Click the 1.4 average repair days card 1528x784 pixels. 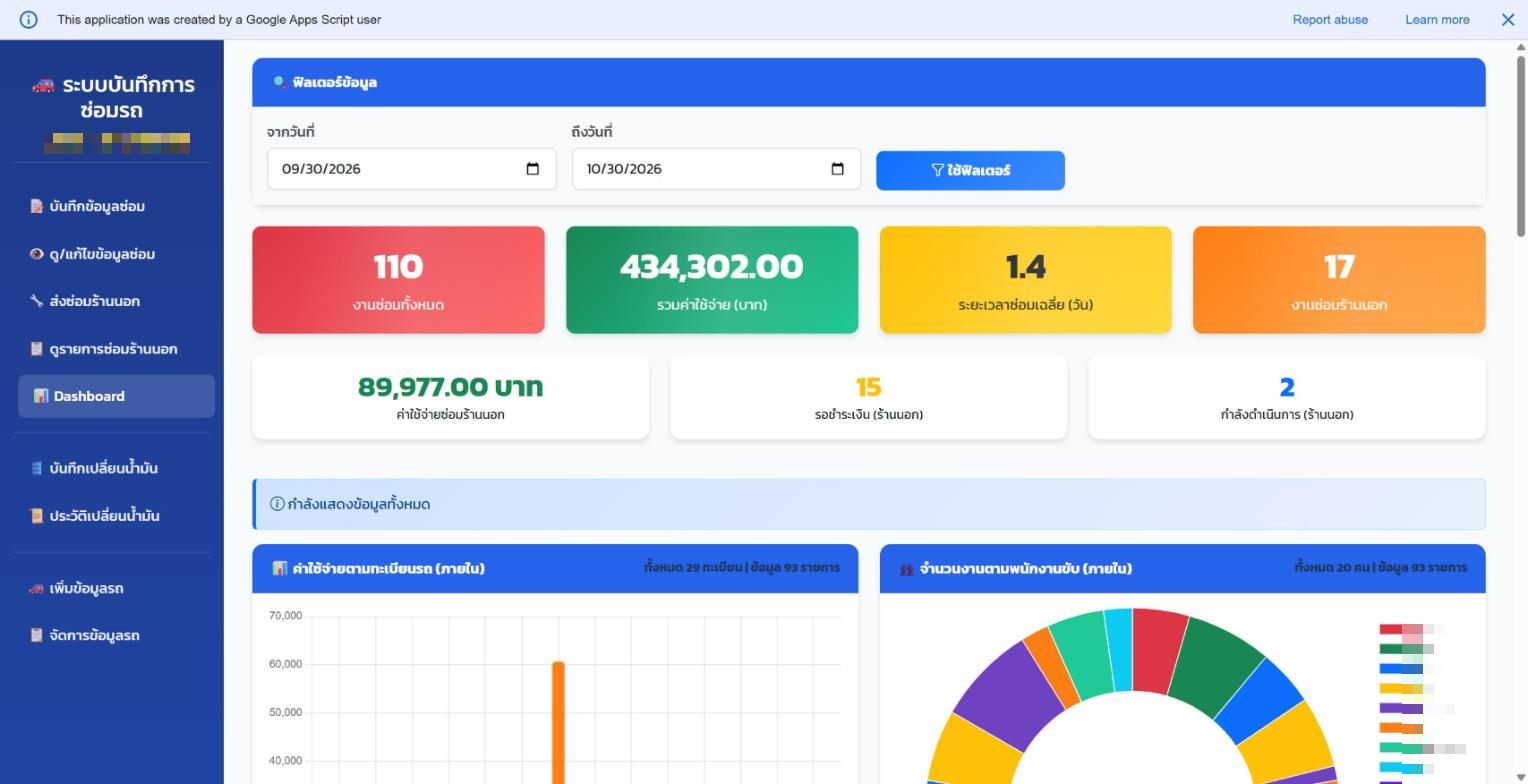[x=1025, y=280]
